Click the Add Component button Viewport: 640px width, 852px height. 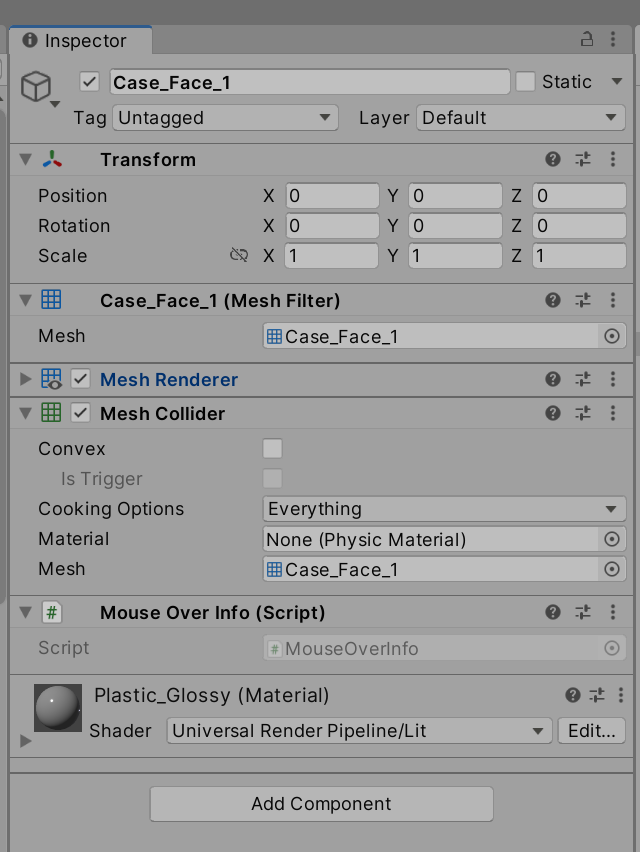click(x=320, y=804)
